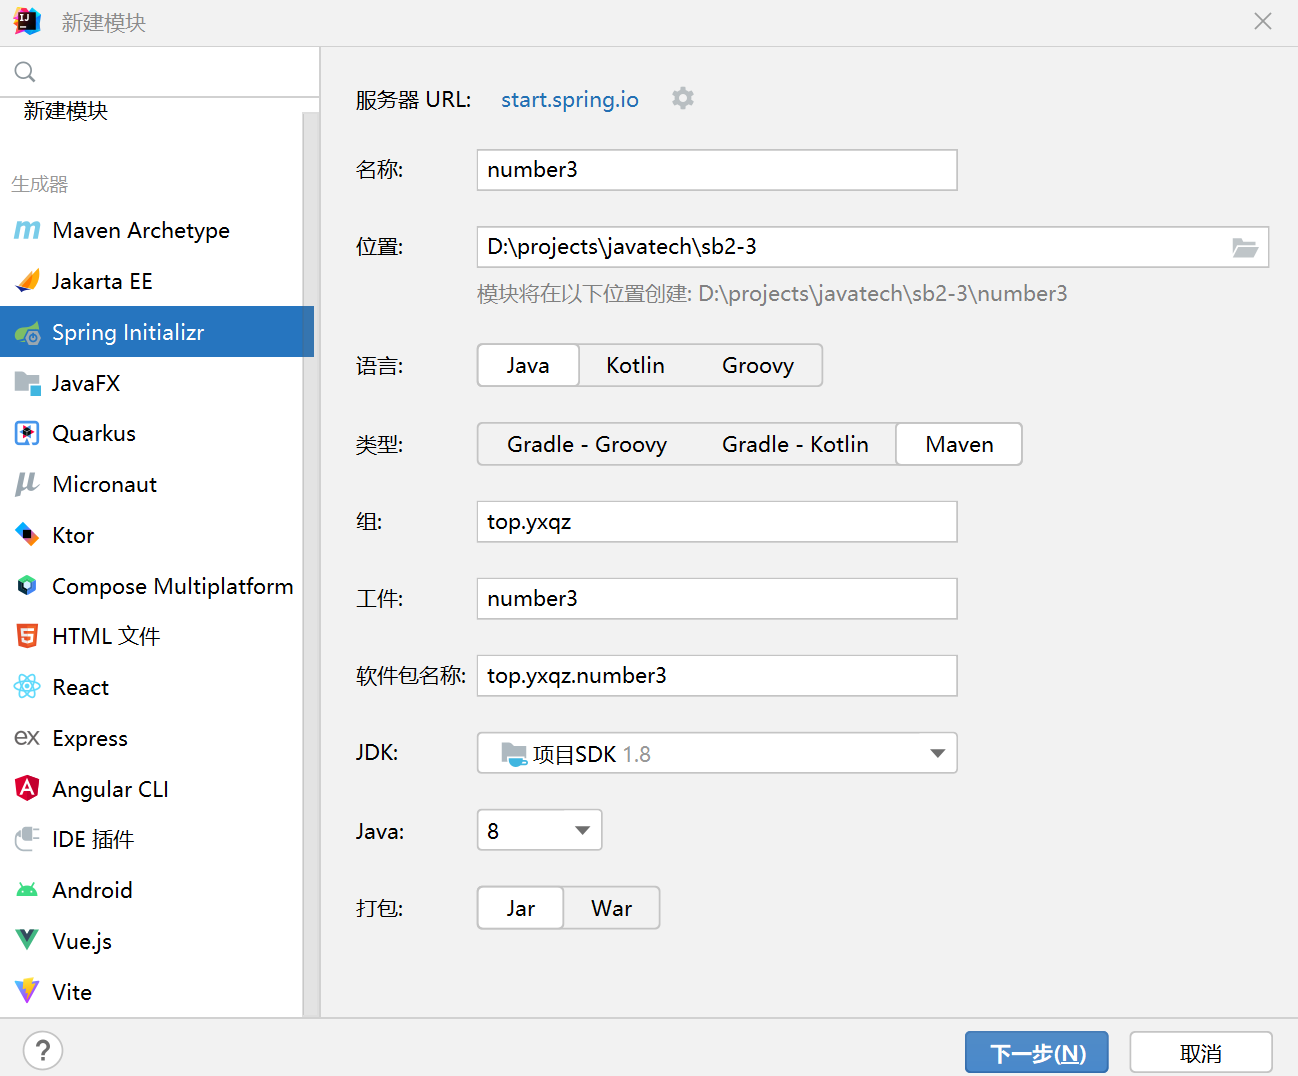This screenshot has width=1298, height=1076.
Task: Select Jakarta EE generator
Action: pyautogui.click(x=102, y=281)
